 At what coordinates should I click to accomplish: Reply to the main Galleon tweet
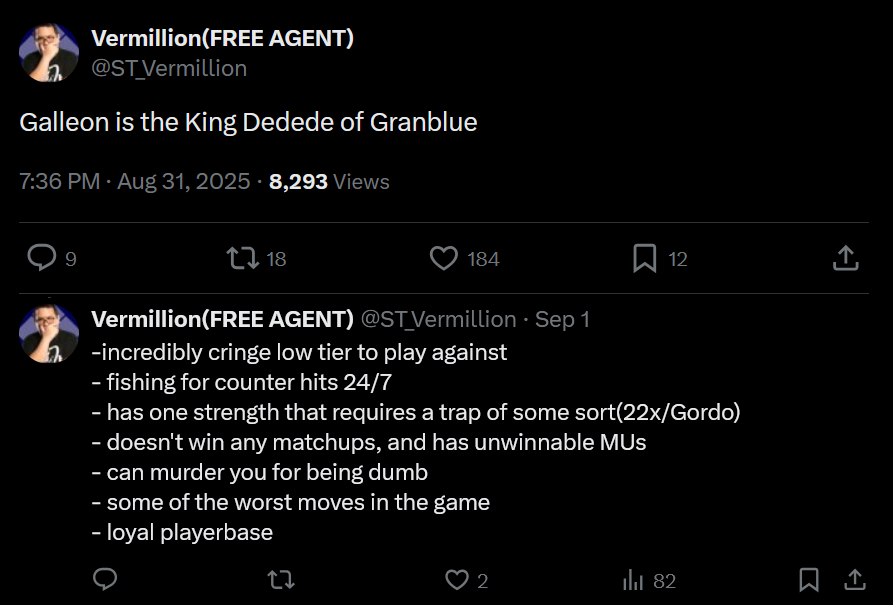(41, 259)
